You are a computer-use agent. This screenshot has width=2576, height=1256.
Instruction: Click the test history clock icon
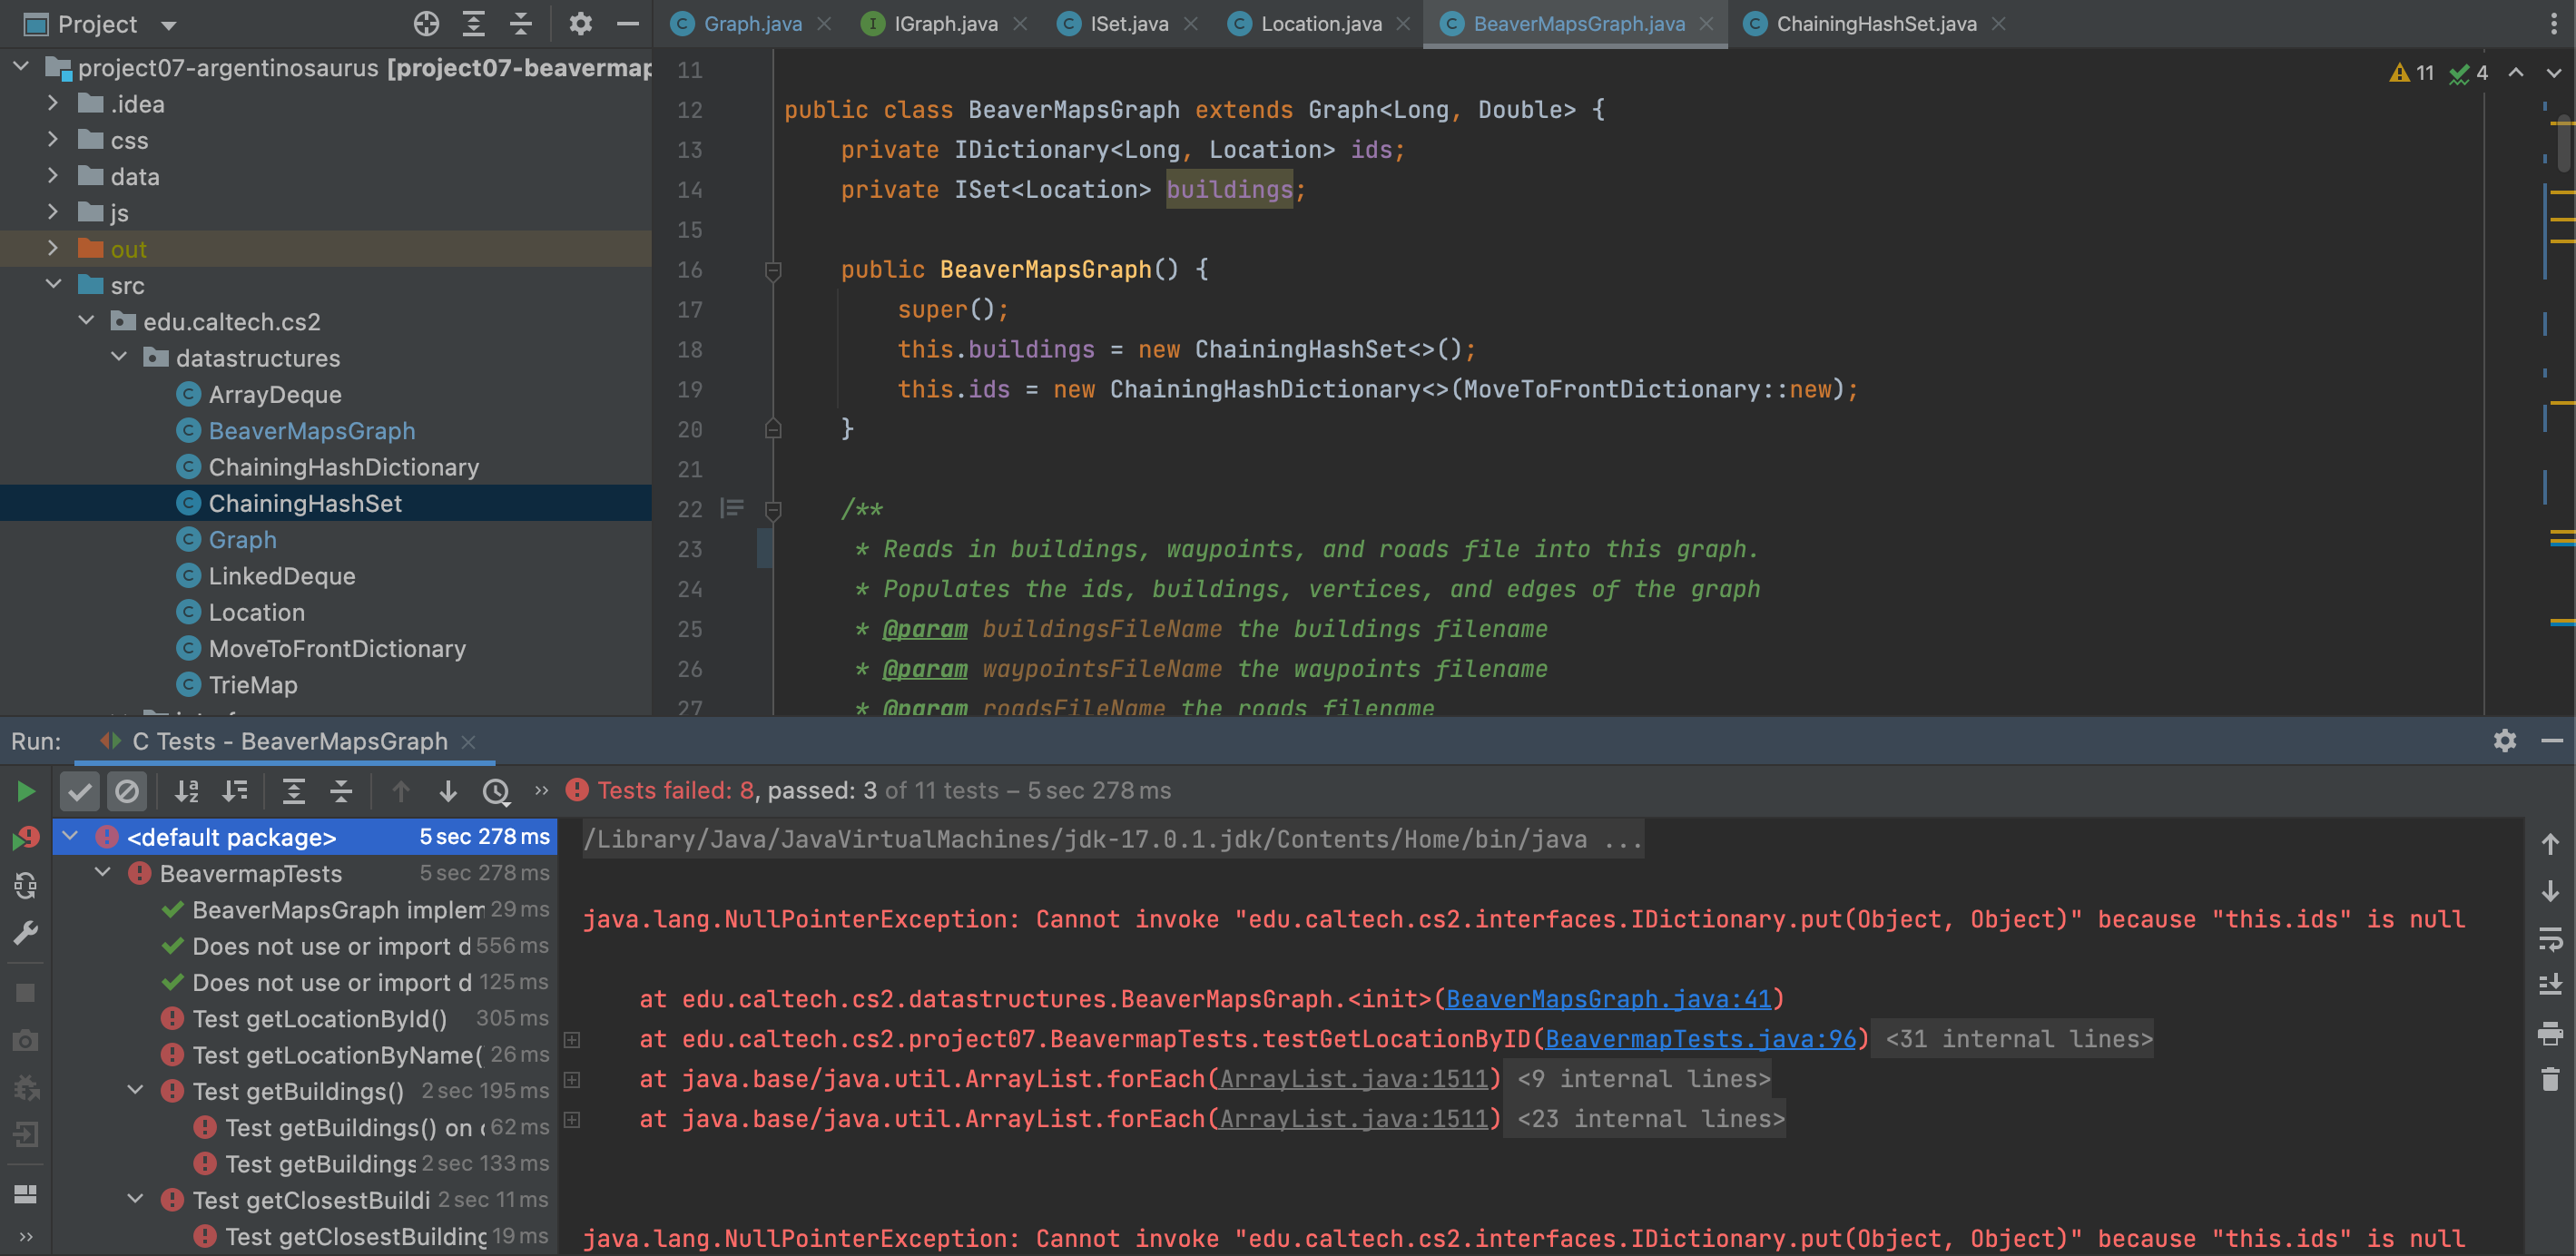496,791
